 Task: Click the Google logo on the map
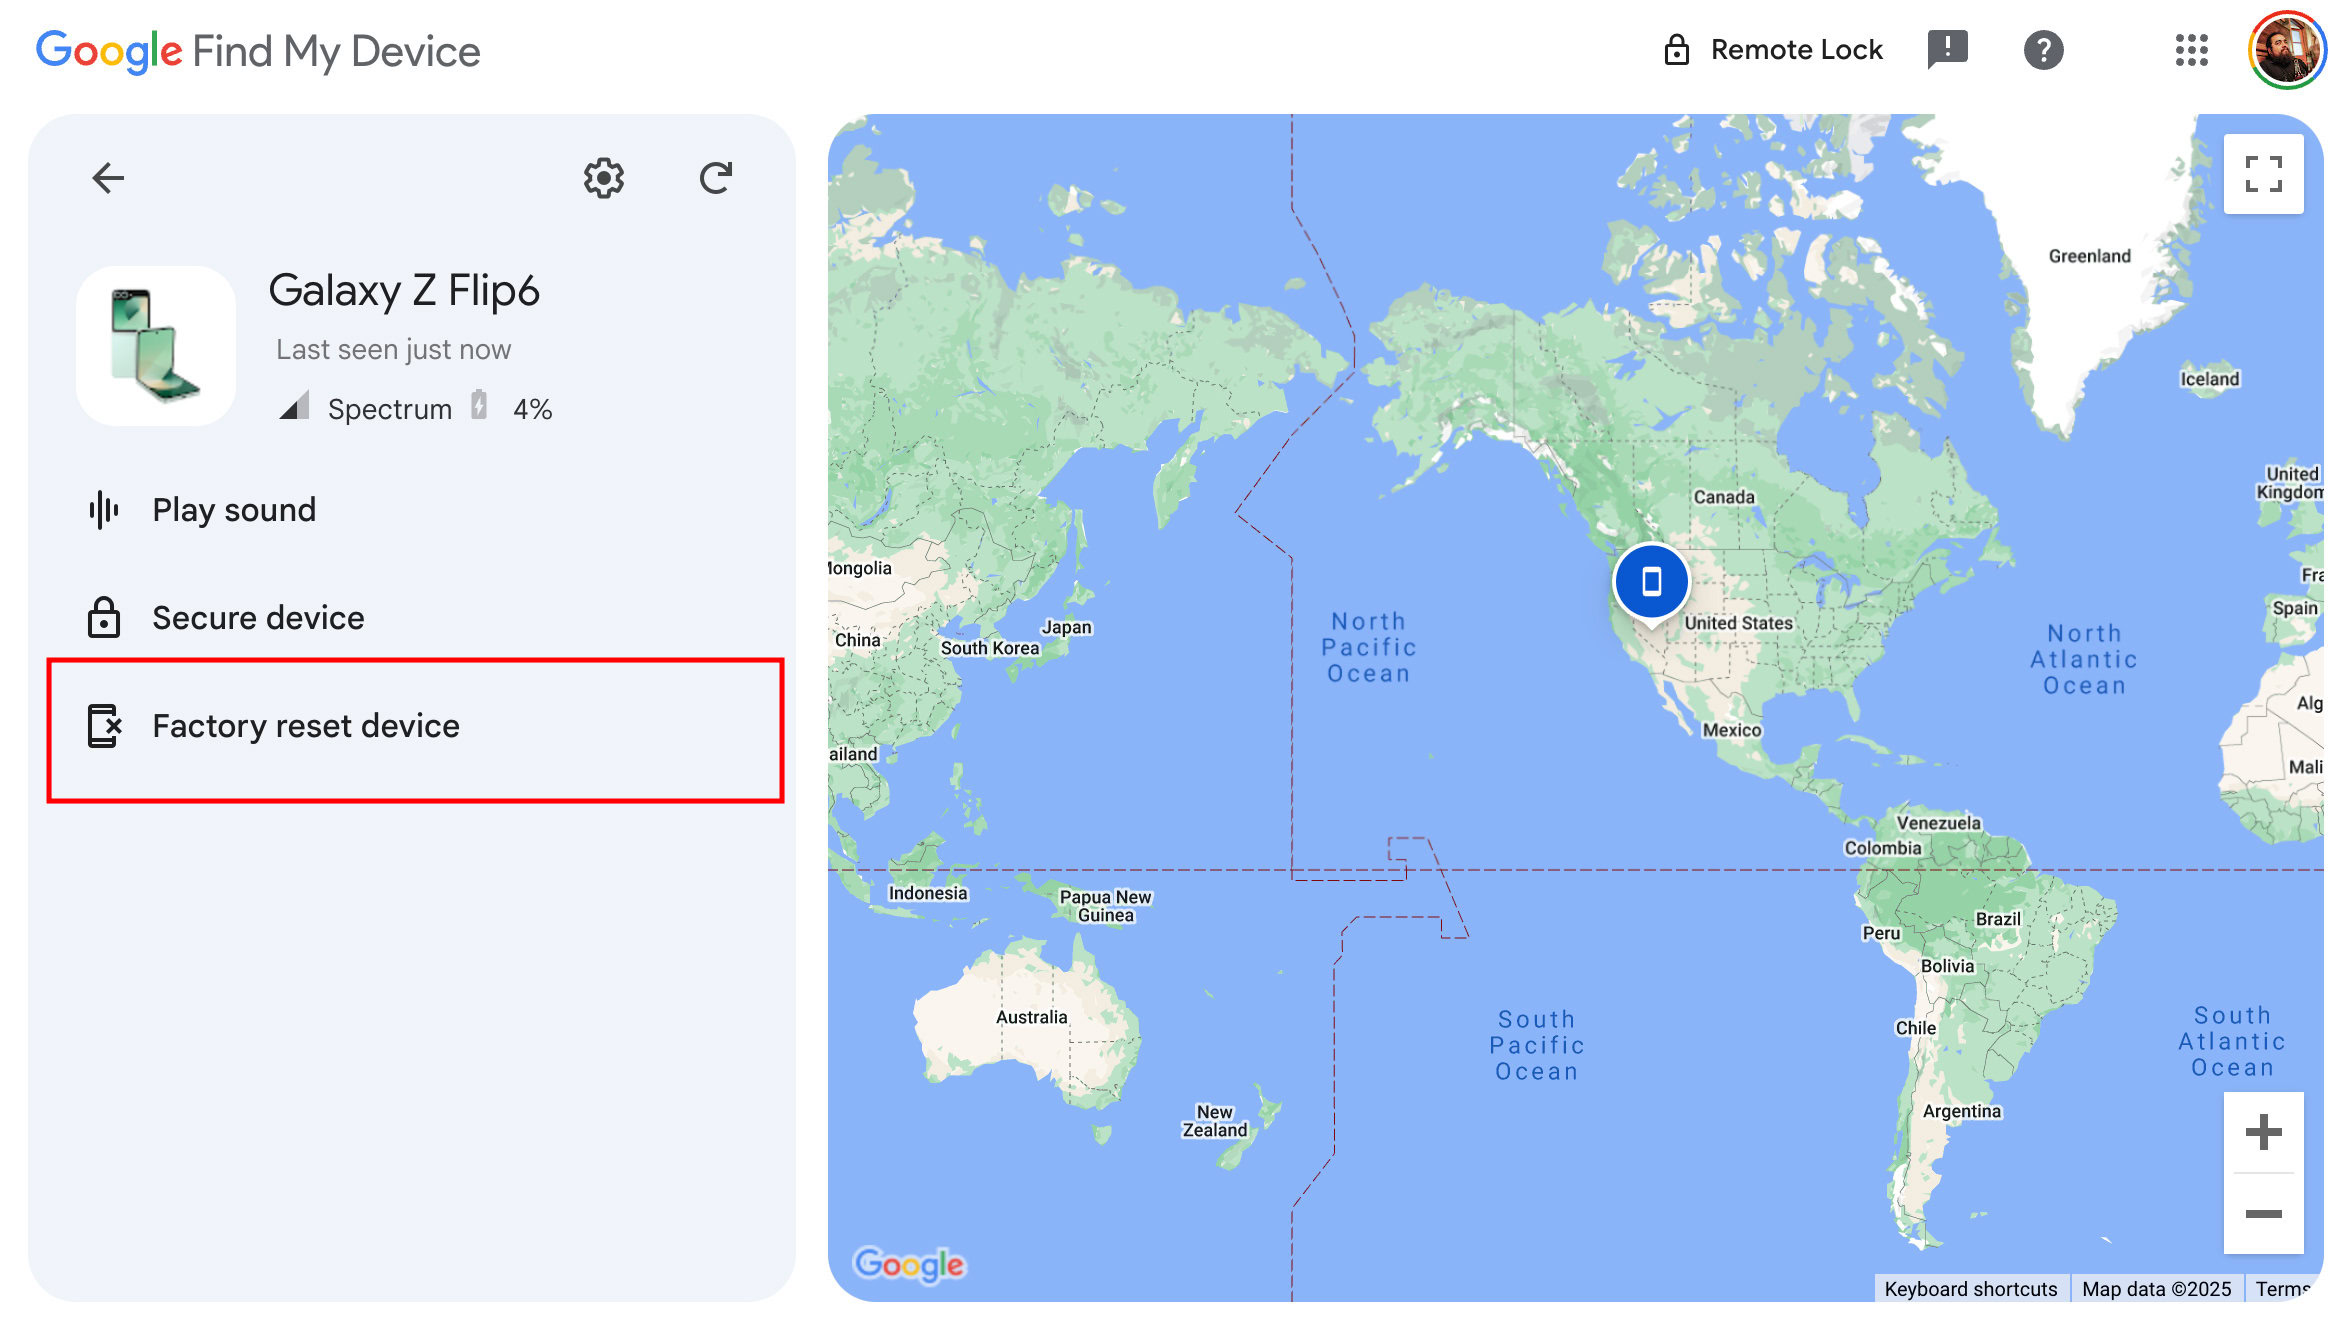tap(908, 1264)
